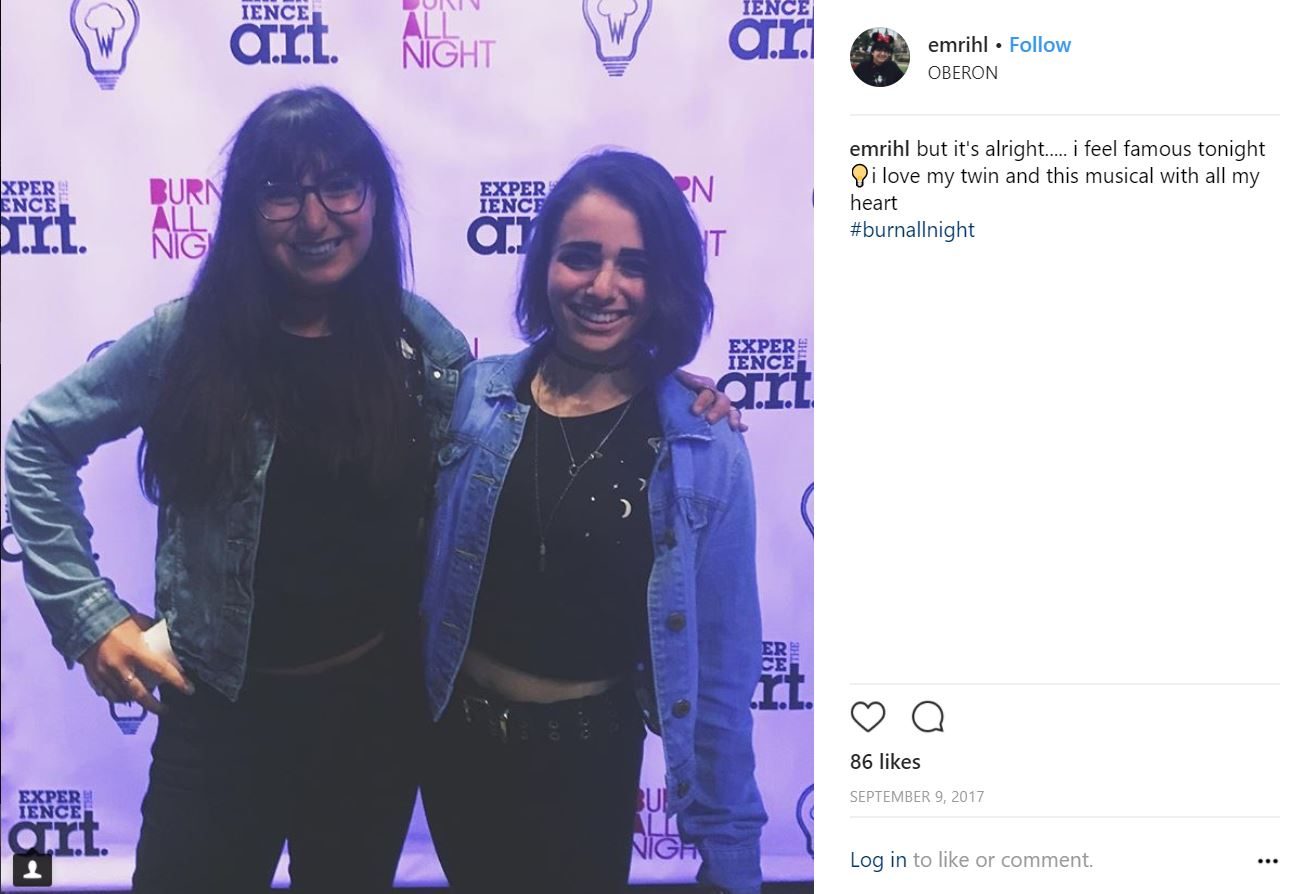Follow the emrihl account
The height and width of the screenshot is (894, 1314).
pyautogui.click(x=1039, y=45)
